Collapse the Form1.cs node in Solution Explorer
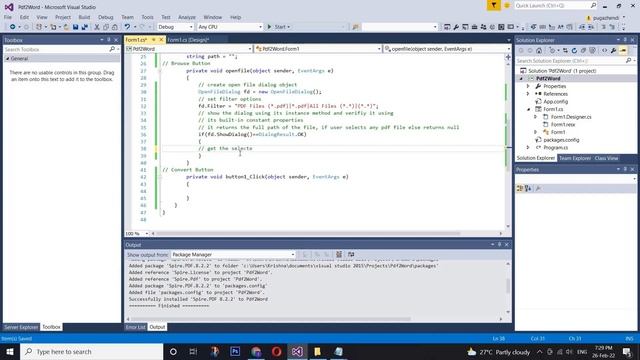 click(529, 109)
